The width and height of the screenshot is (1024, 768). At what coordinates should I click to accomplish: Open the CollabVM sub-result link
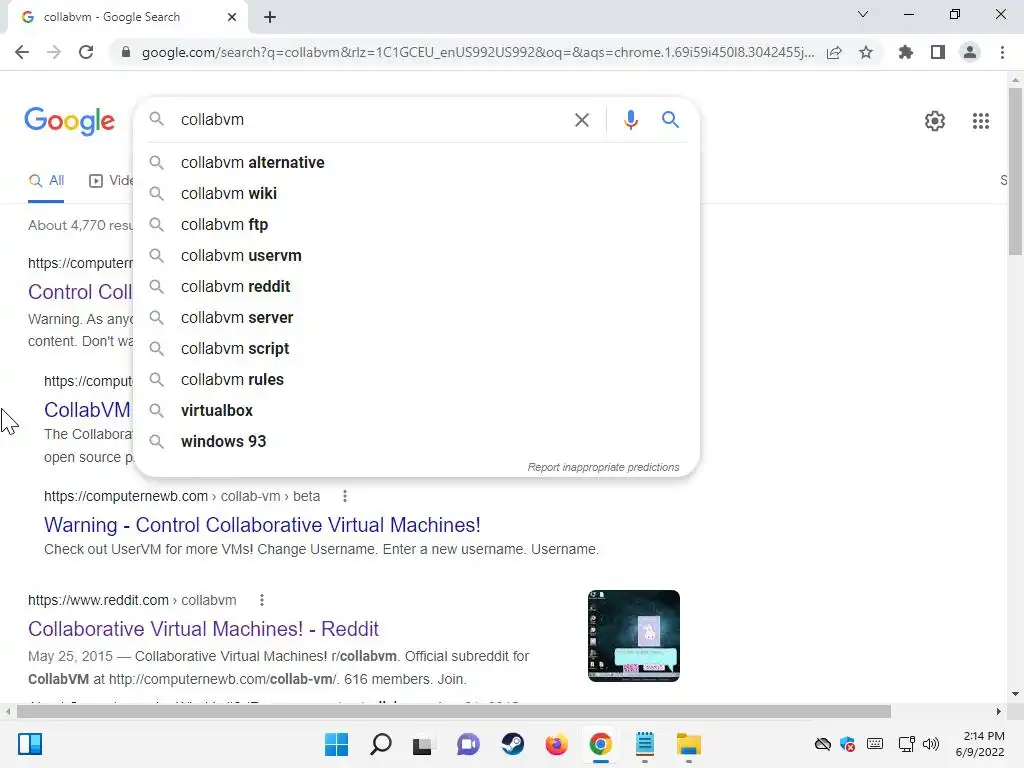(x=87, y=410)
